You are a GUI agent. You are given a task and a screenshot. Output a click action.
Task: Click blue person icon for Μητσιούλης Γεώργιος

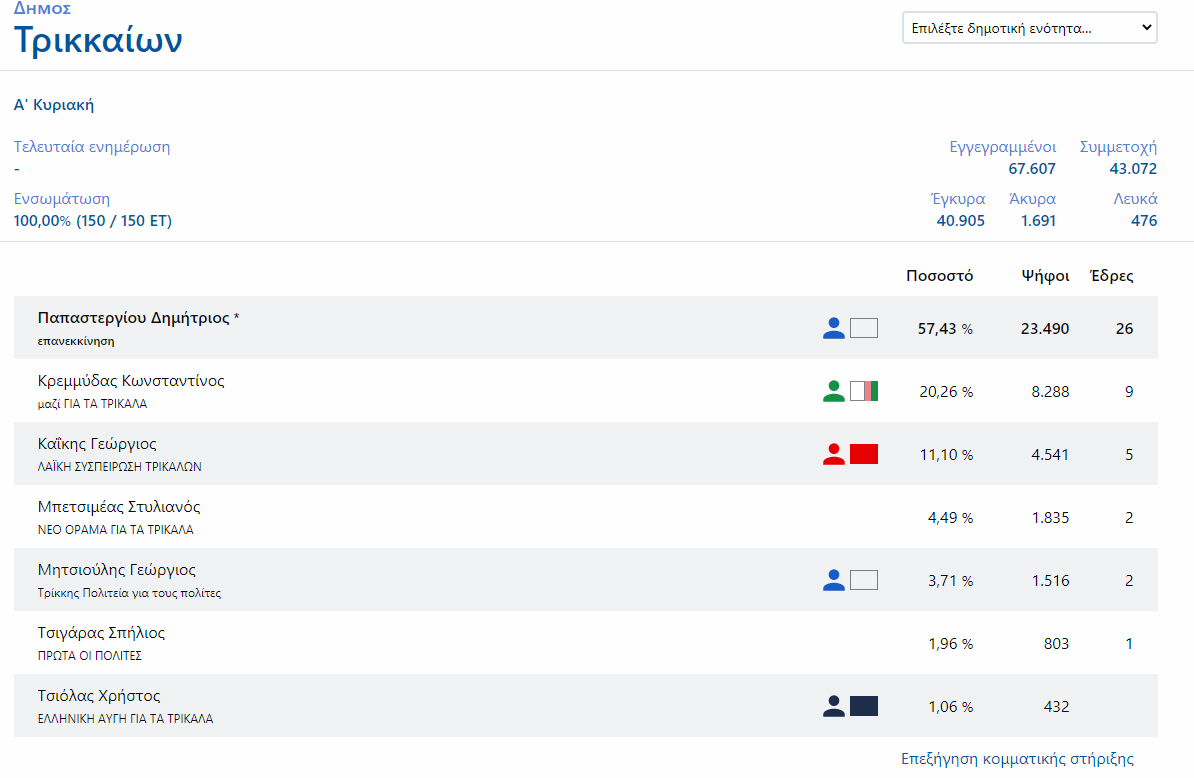(x=834, y=580)
